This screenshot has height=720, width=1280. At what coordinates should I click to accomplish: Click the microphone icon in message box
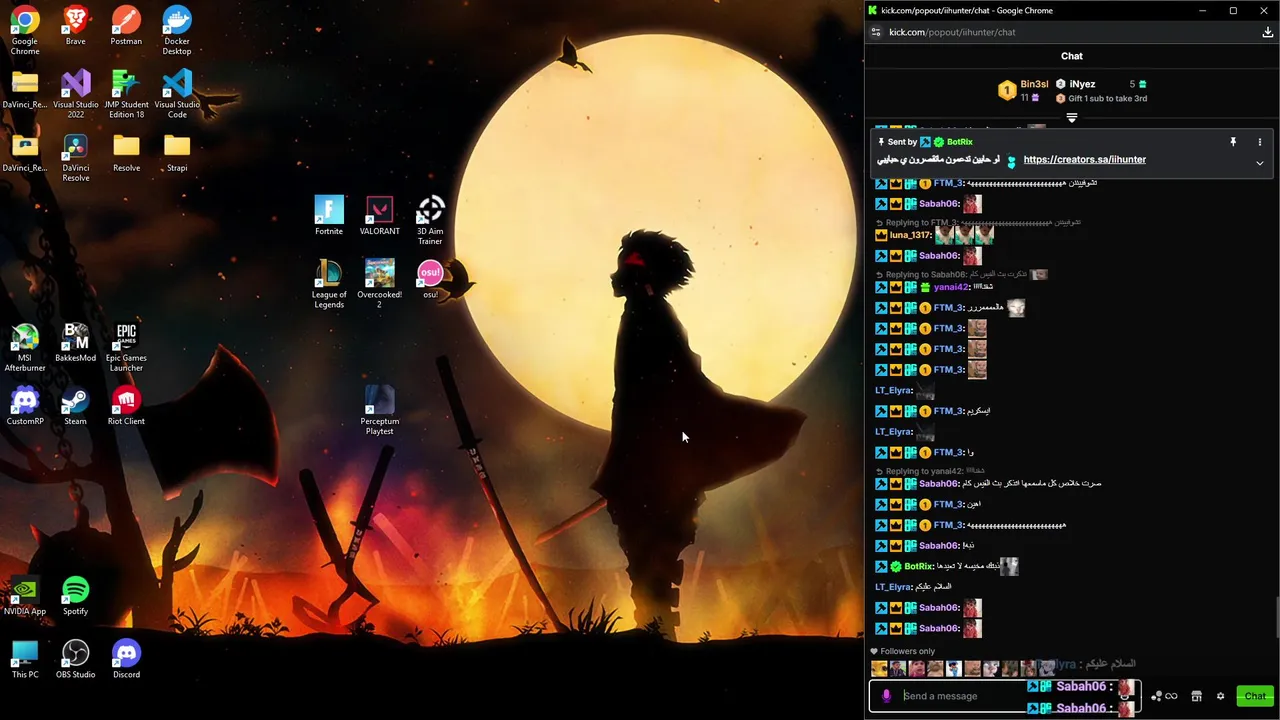pos(886,696)
